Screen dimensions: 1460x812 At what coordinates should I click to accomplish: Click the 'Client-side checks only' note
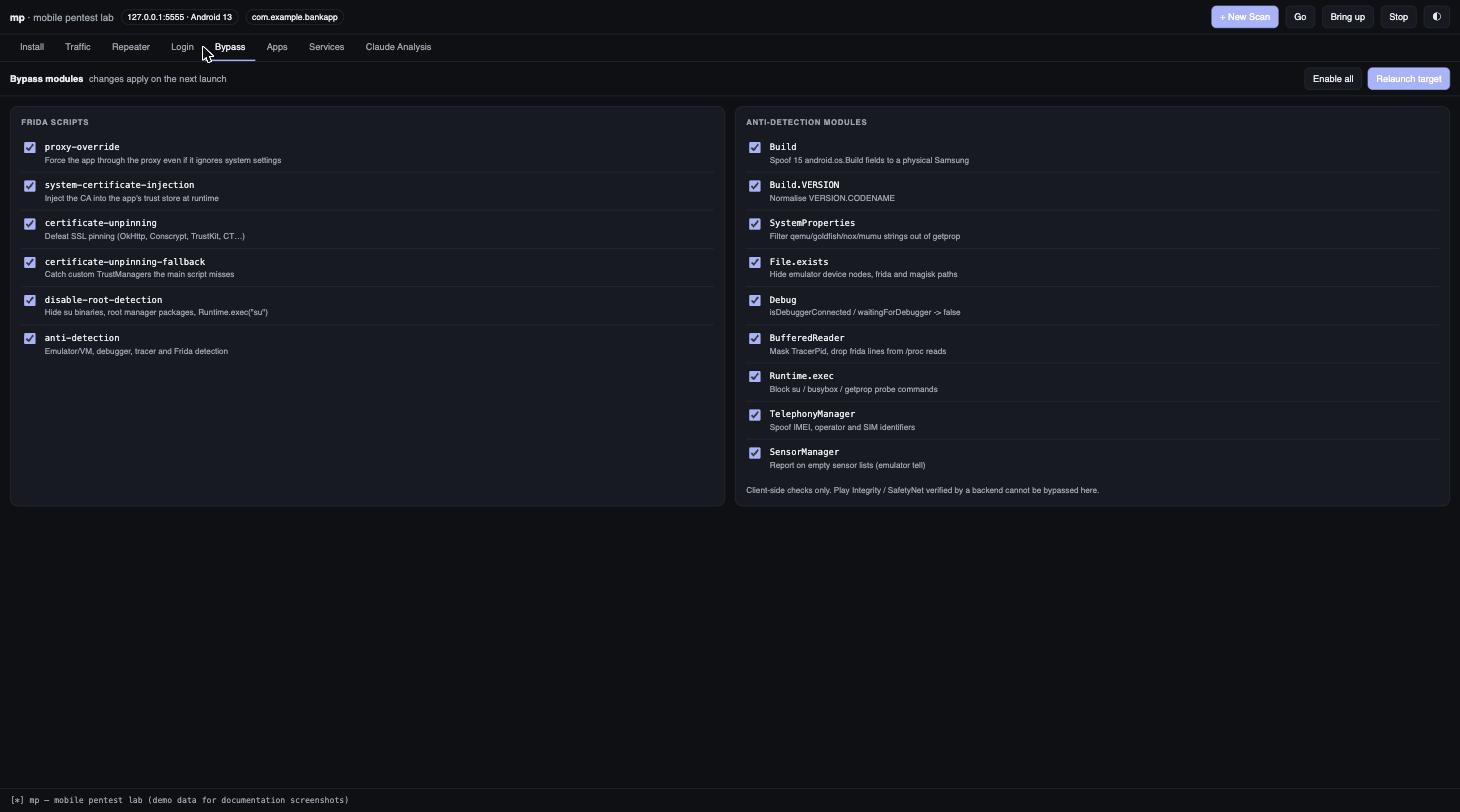click(x=922, y=490)
